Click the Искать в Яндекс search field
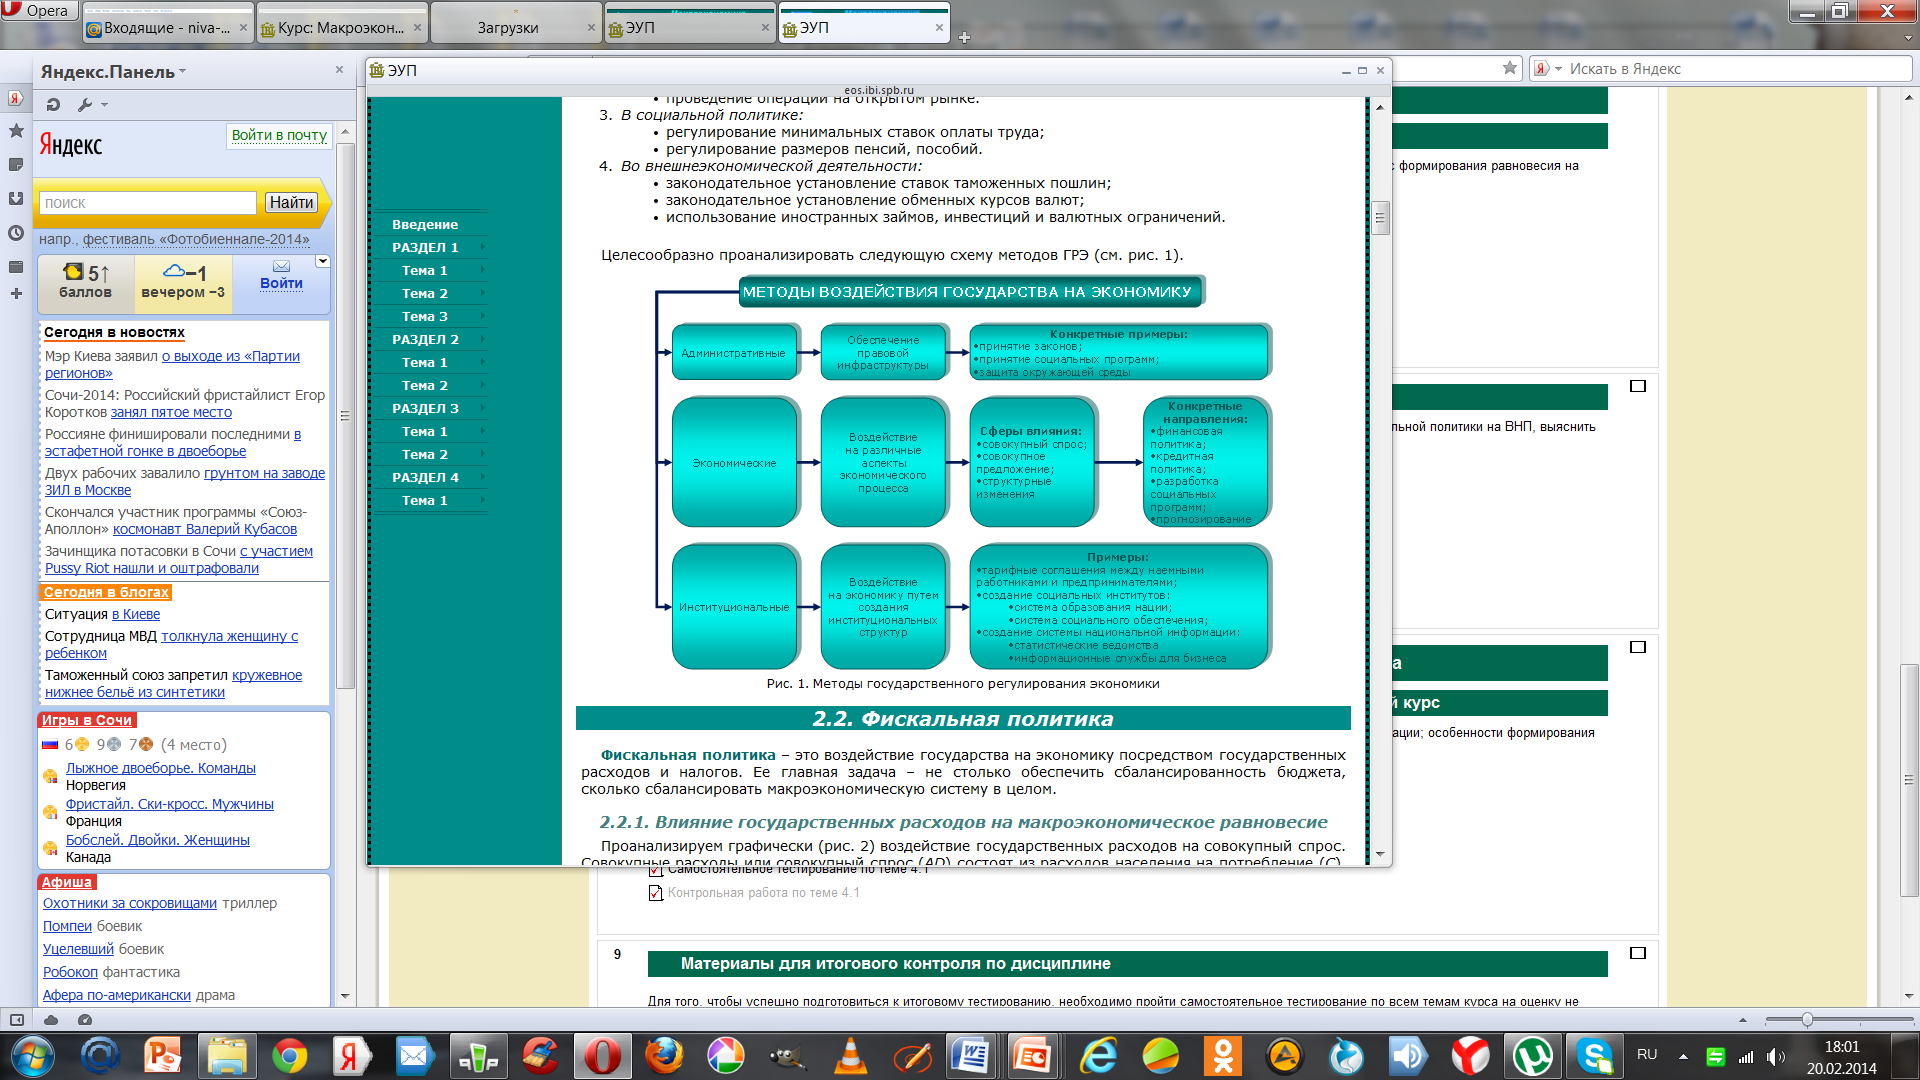Image resolution: width=1920 pixels, height=1080 pixels. click(x=1738, y=68)
